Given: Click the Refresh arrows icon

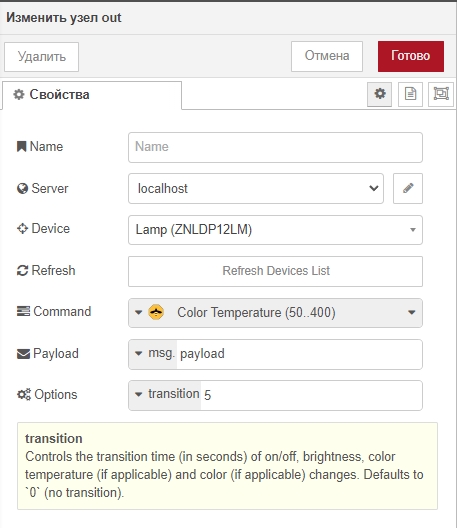Looking at the screenshot, I should point(22,270).
